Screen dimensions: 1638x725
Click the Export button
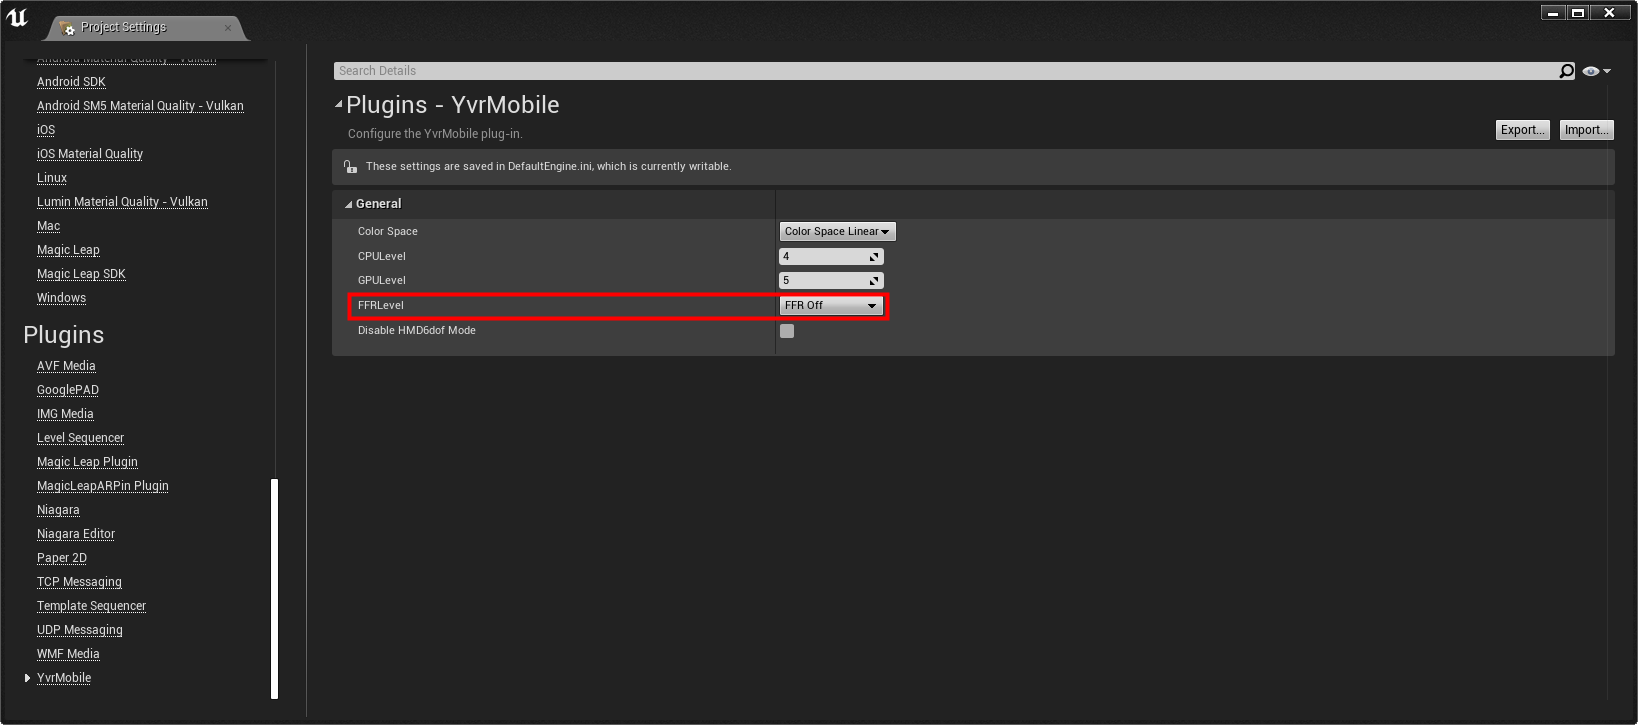[1522, 130]
